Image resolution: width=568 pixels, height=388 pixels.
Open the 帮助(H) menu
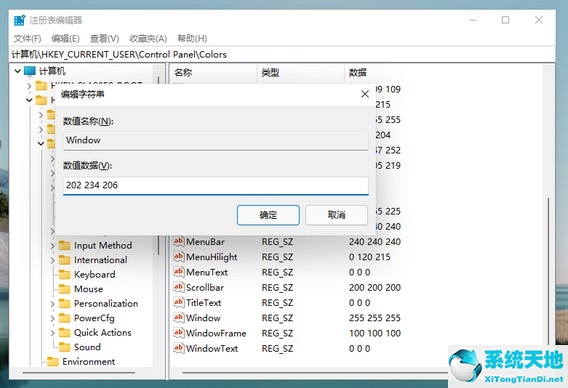tap(192, 38)
